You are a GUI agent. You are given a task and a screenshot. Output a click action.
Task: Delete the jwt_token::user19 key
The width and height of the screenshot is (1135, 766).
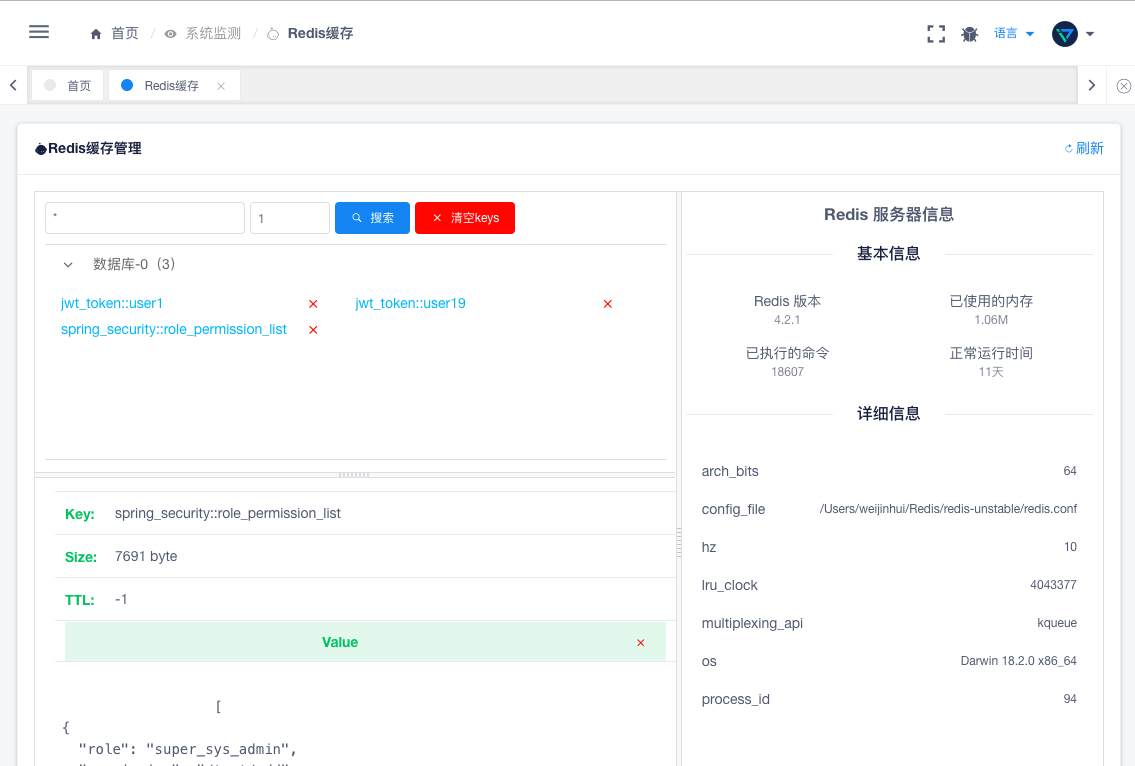coord(608,304)
